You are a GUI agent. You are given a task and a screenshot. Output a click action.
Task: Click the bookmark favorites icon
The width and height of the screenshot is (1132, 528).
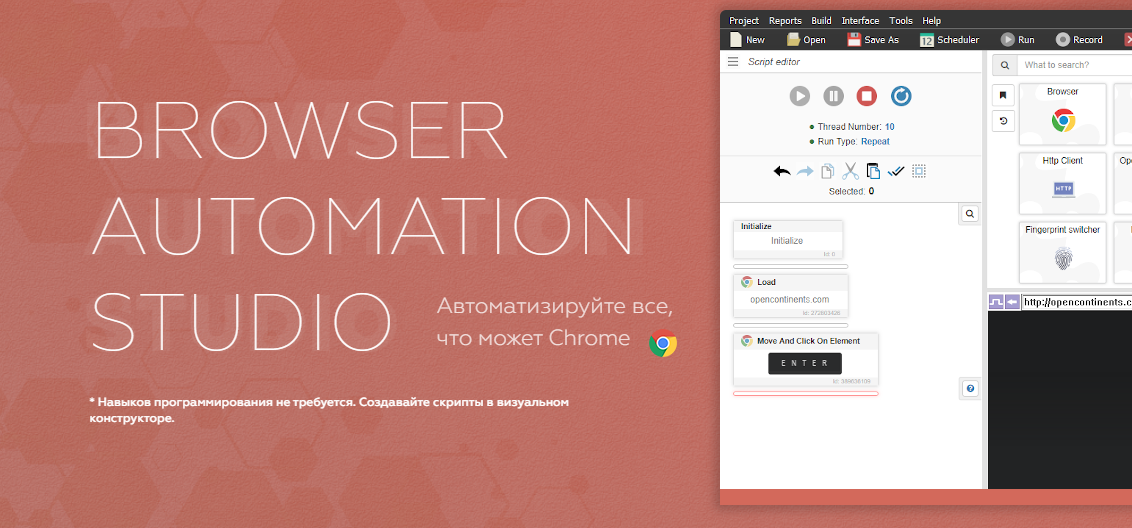(x=1003, y=95)
